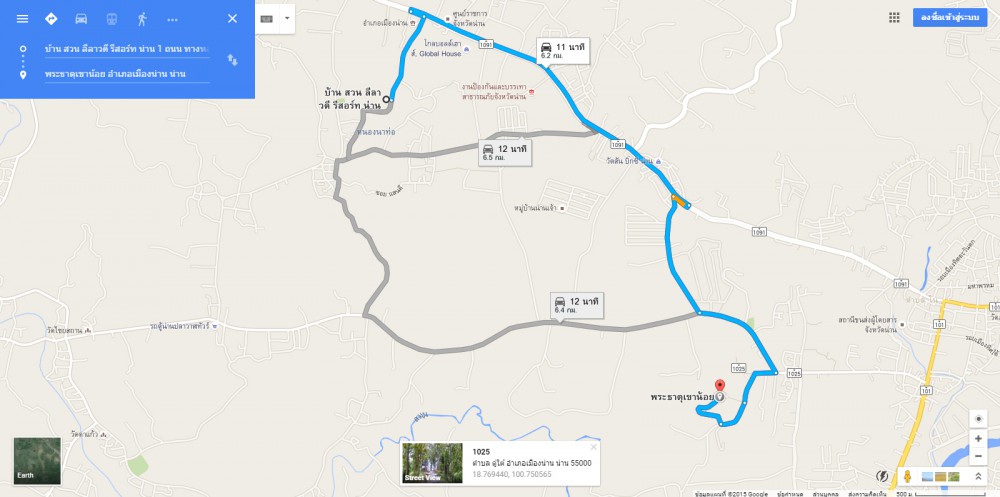Expand the imagery strip chevron
The height and width of the screenshot is (497, 1000).
click(x=978, y=477)
